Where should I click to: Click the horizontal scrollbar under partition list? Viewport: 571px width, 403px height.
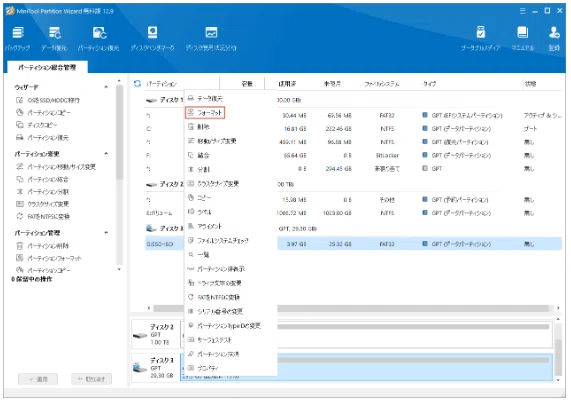[x=353, y=308]
